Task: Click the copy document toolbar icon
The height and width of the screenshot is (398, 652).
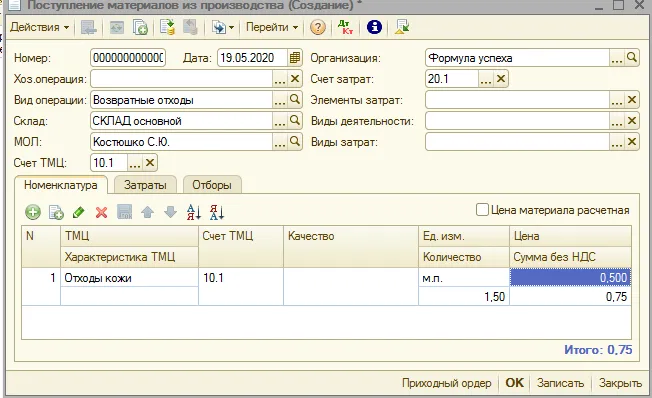Action: pos(141,27)
